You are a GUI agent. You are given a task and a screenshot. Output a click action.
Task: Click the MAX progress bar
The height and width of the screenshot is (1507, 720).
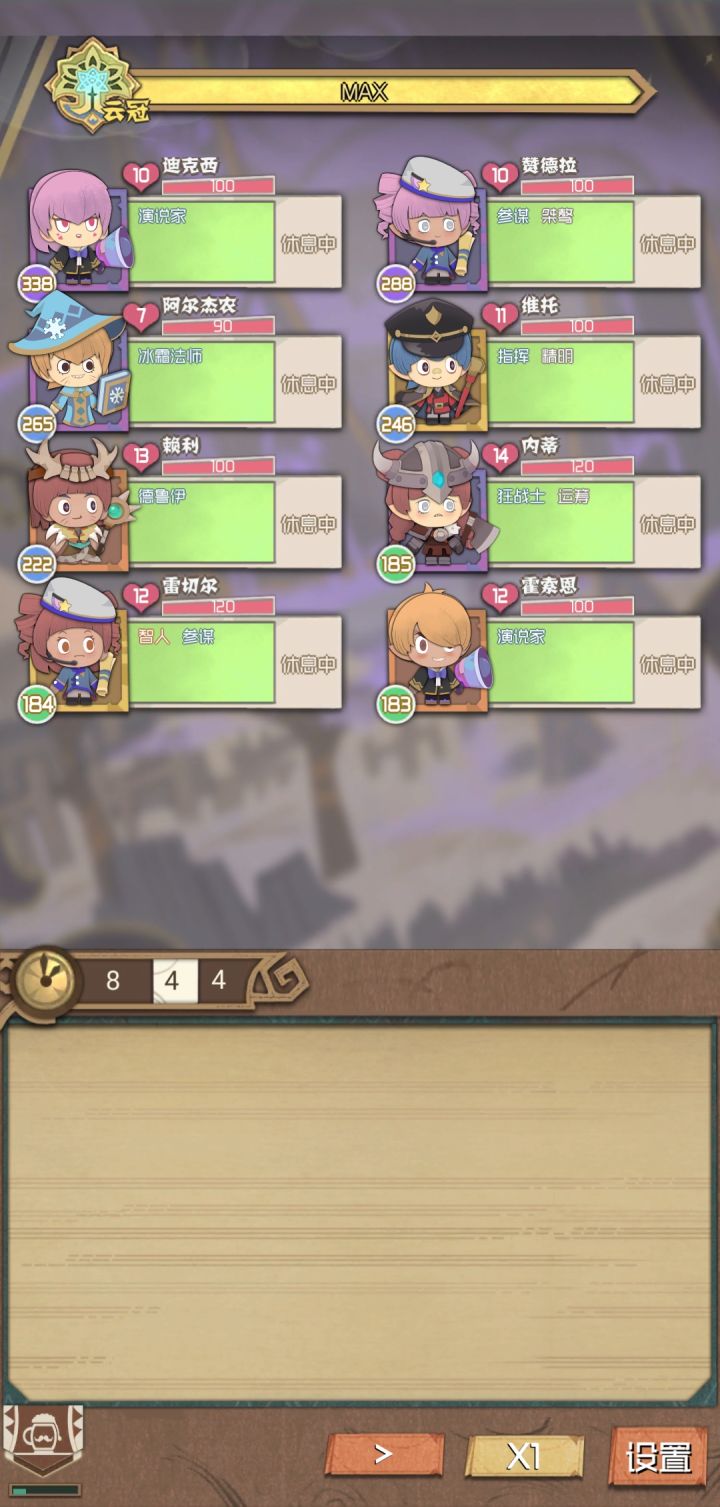coord(385,92)
